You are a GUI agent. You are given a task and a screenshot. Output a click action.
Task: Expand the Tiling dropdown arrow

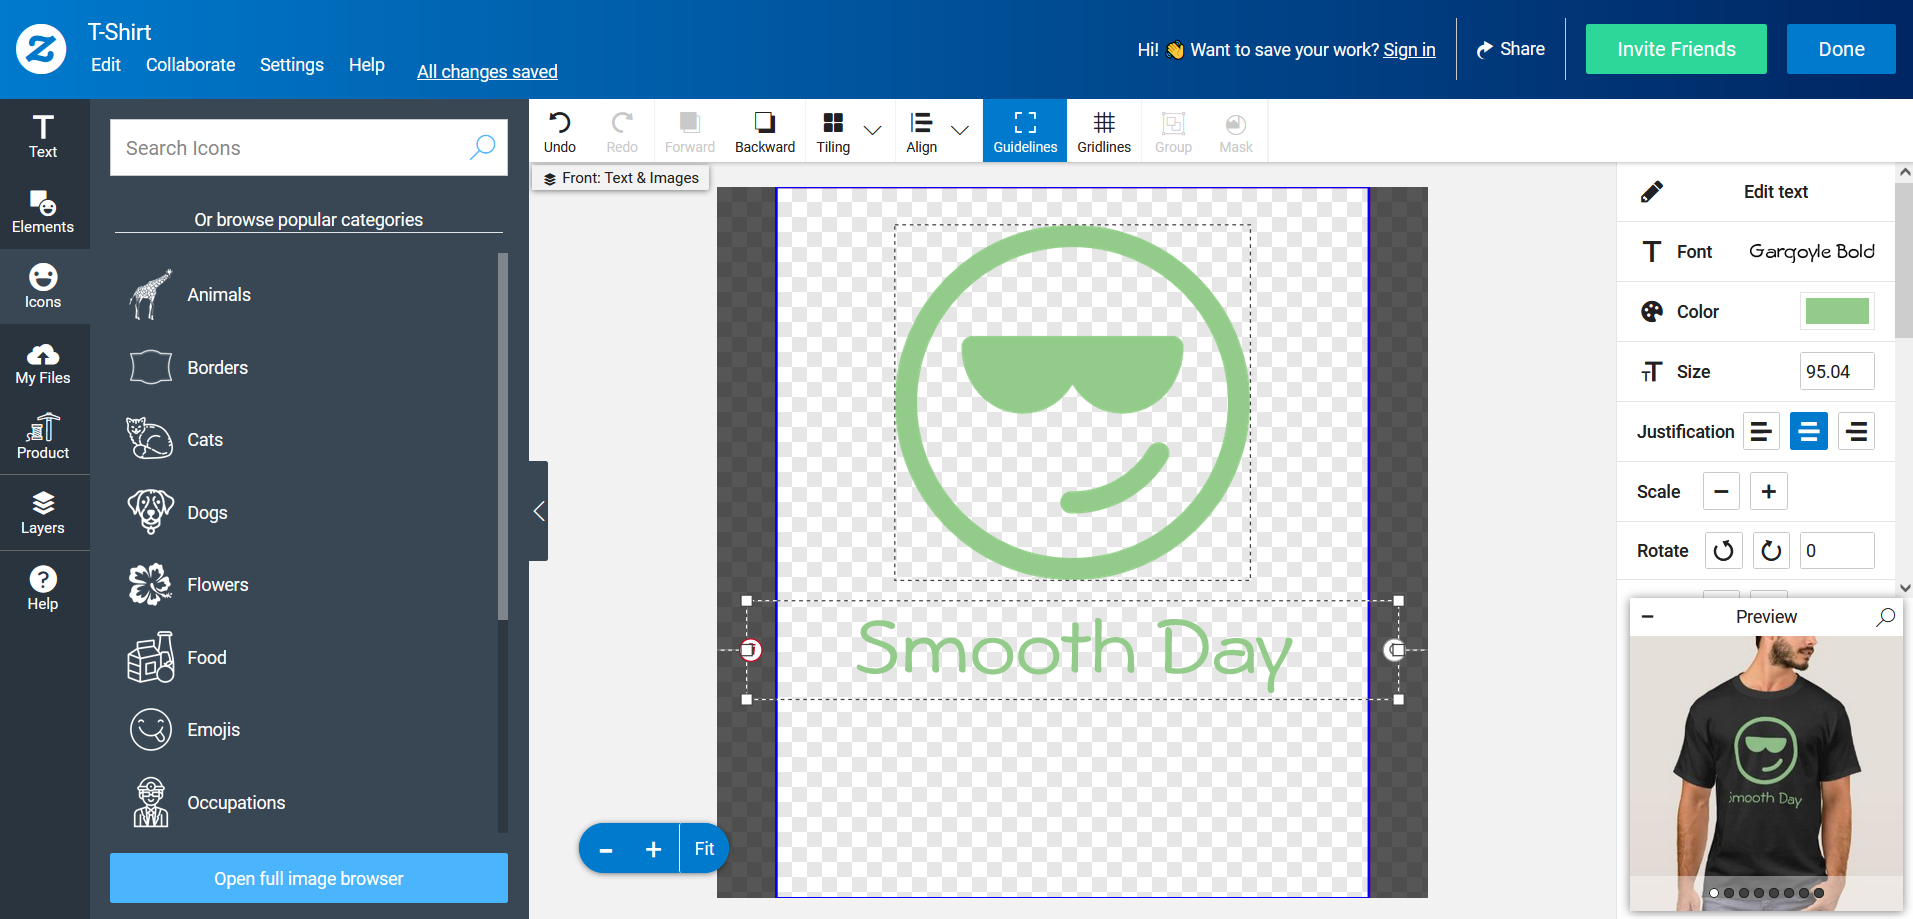click(872, 130)
